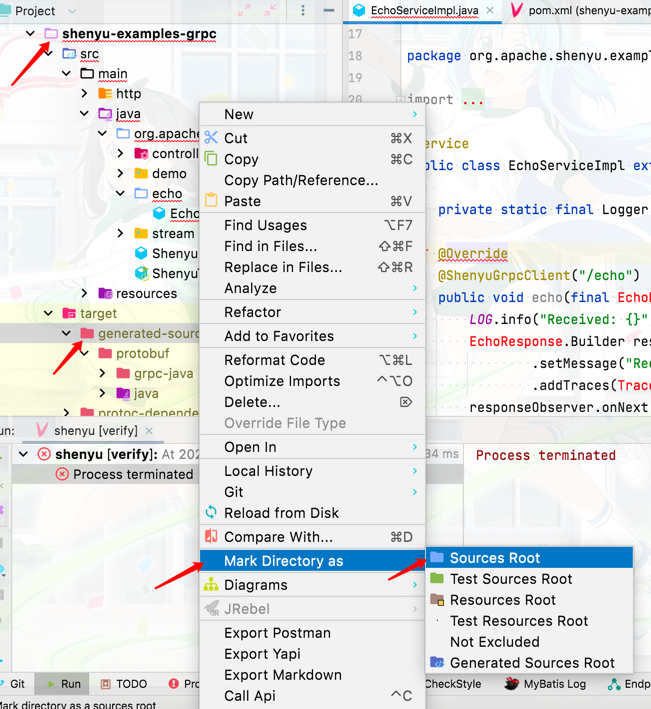This screenshot has height=709, width=651.
Task: Click the Compare With icon
Action: (211, 537)
